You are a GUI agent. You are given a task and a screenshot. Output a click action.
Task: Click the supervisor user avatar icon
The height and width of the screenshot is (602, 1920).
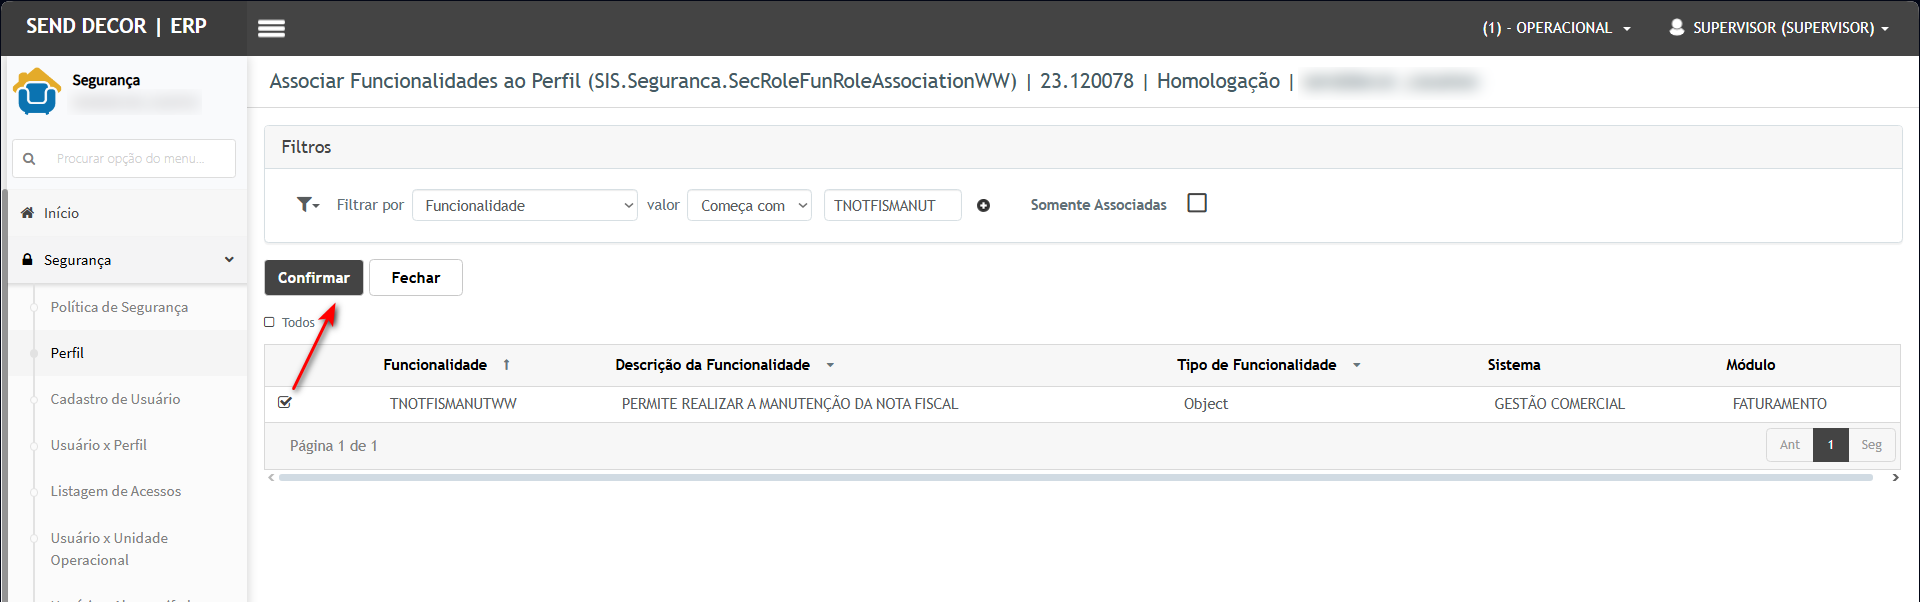coord(1676,27)
